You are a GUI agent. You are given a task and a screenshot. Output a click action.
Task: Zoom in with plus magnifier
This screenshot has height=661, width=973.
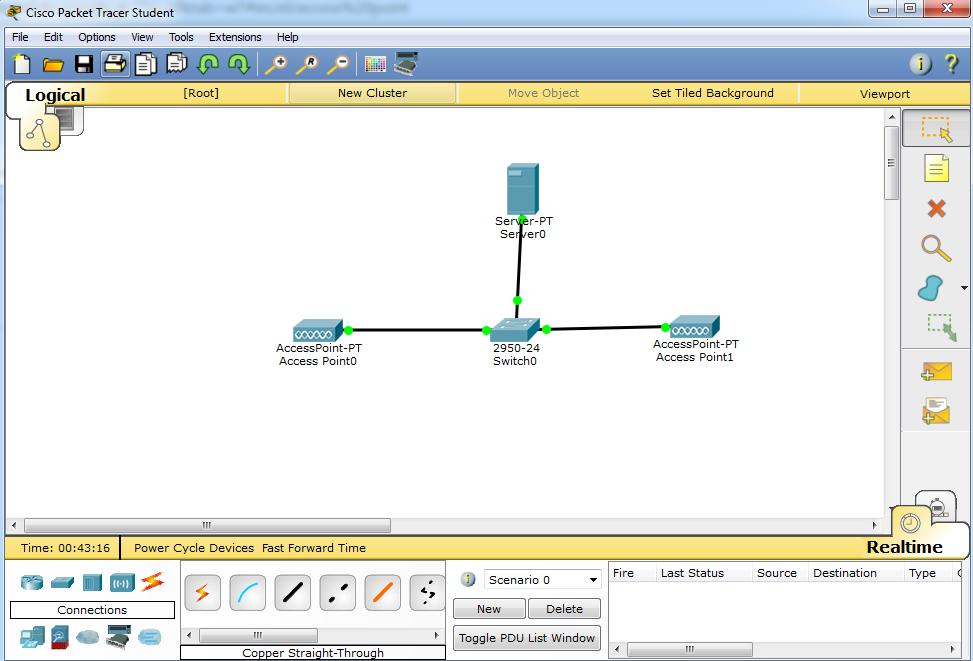point(276,64)
